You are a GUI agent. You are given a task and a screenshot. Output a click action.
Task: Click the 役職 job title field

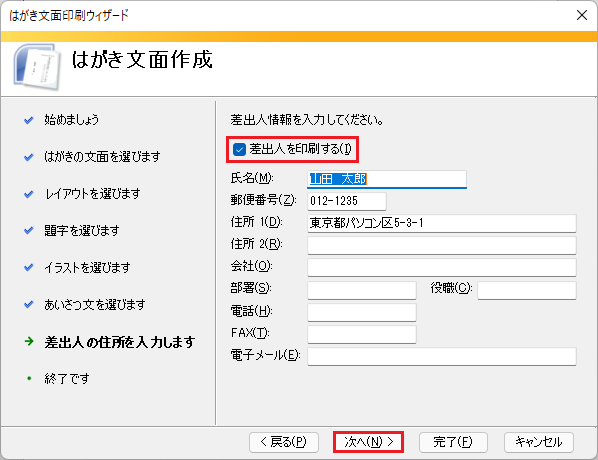click(527, 290)
